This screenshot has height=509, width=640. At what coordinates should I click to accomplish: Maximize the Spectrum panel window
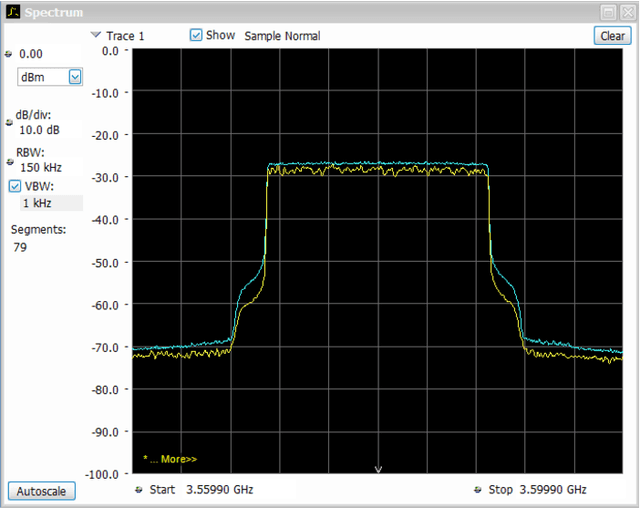coord(609,11)
